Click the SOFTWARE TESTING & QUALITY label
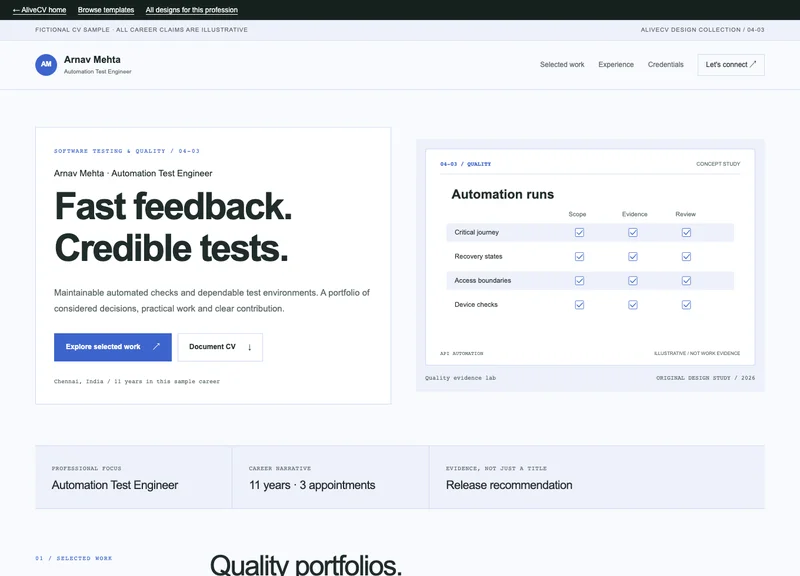Screen dimensions: 800x576 pyautogui.click(x=127, y=151)
